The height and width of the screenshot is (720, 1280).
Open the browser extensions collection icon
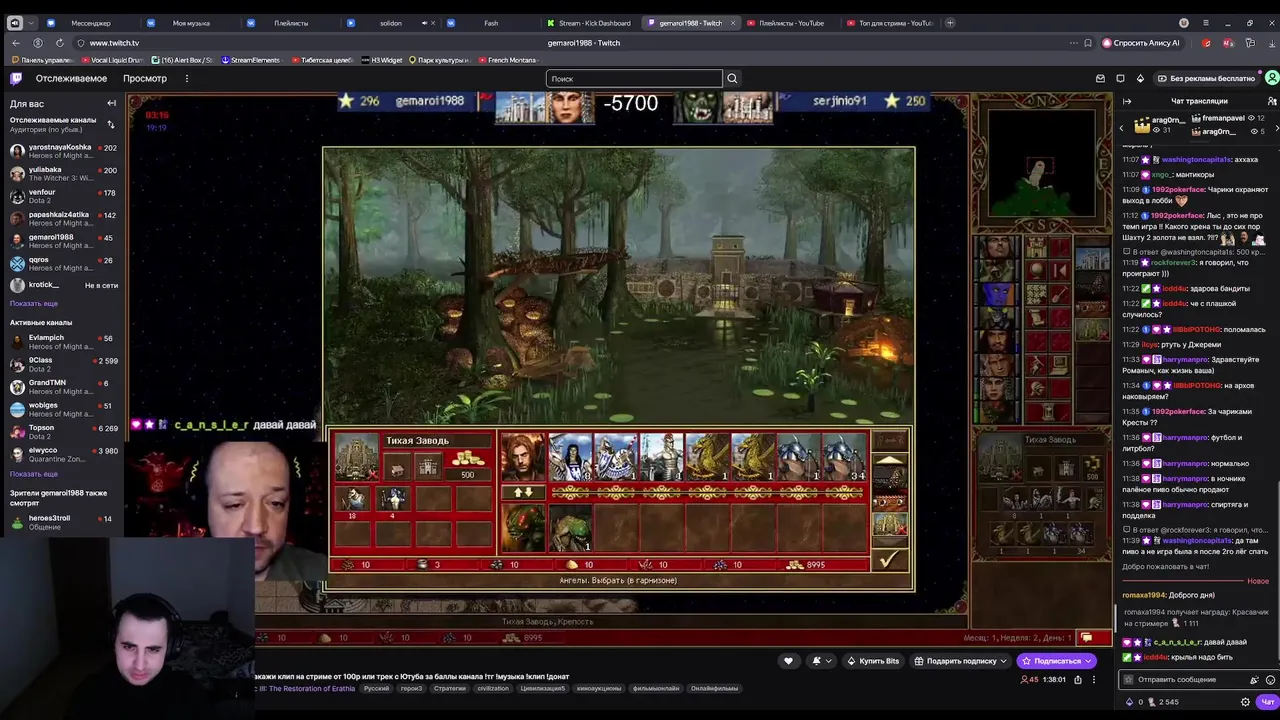1250,43
